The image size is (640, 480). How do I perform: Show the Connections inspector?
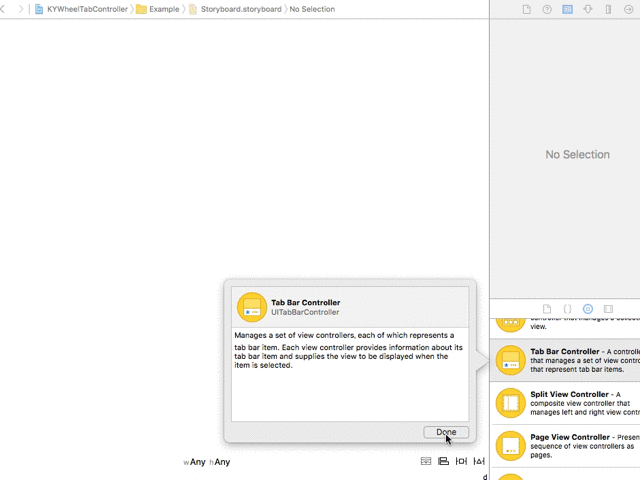pos(629,9)
